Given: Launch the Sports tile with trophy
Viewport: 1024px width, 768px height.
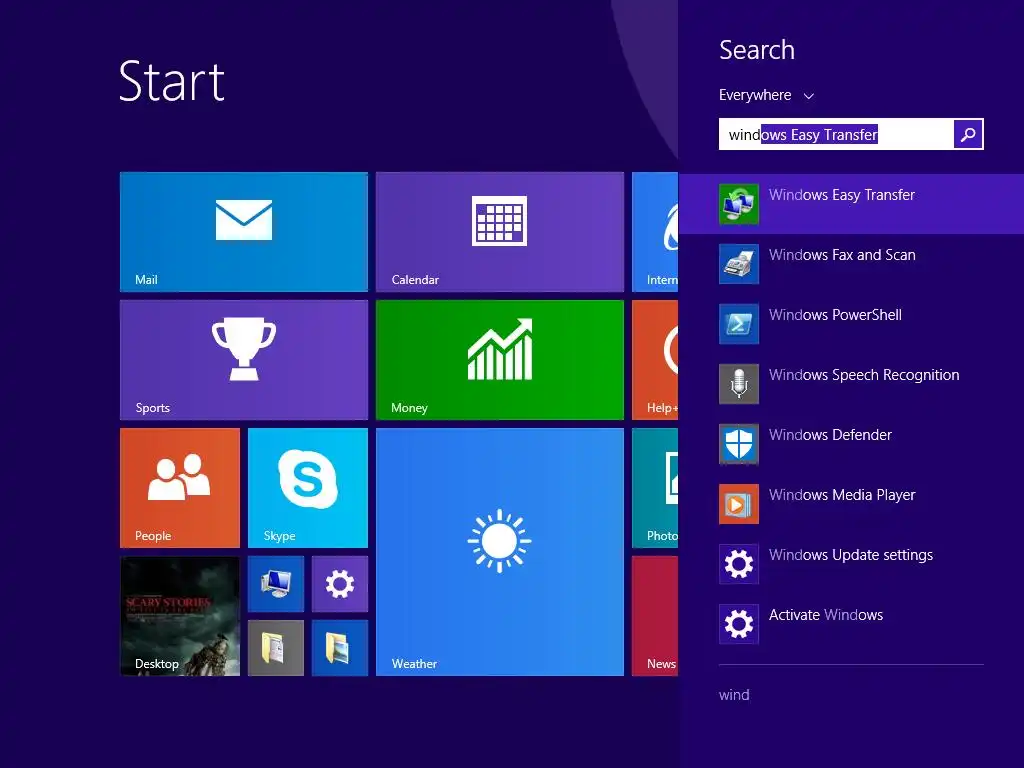Looking at the screenshot, I should [244, 360].
